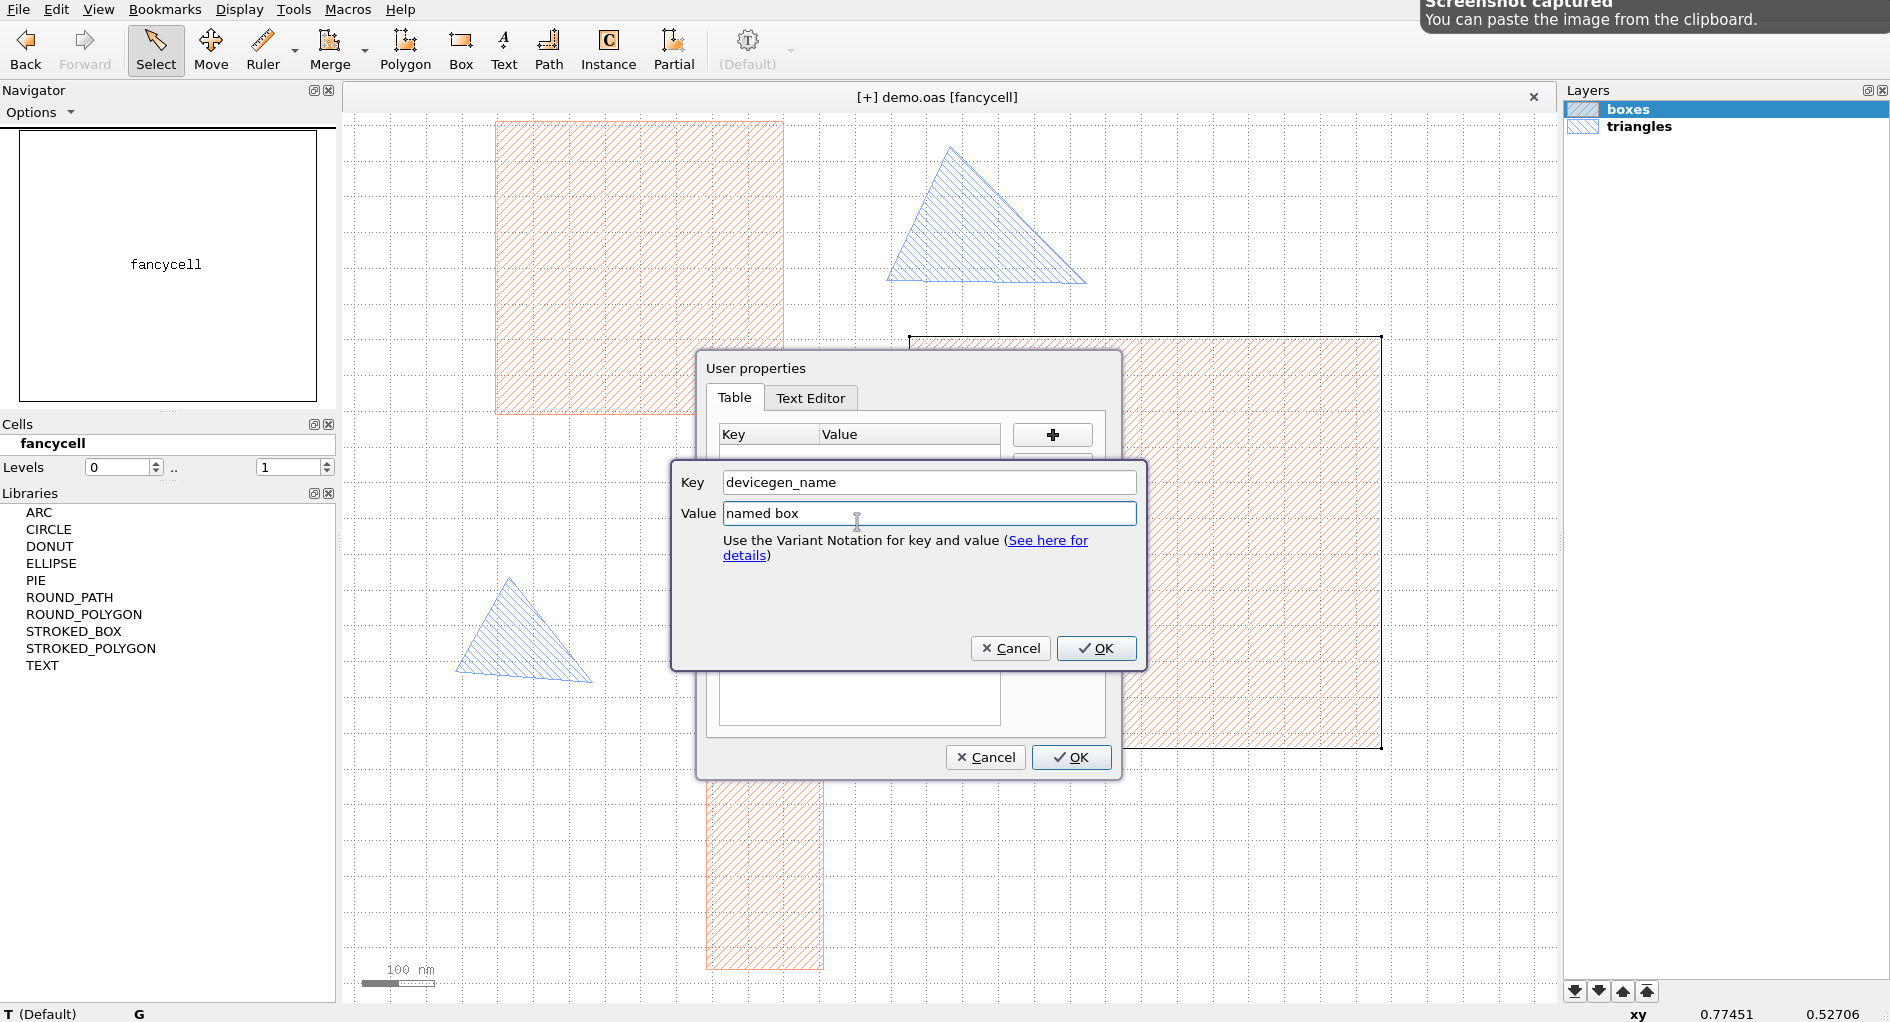Click the Value field containing named box

click(928, 513)
